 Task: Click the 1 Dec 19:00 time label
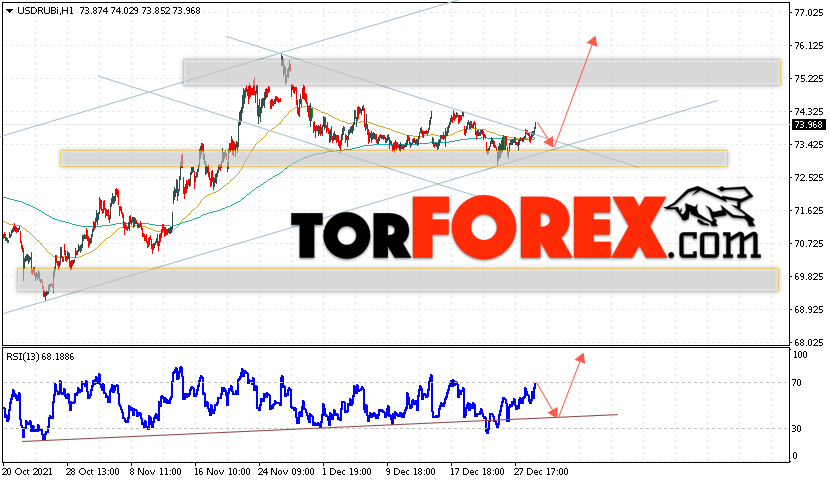[348, 471]
